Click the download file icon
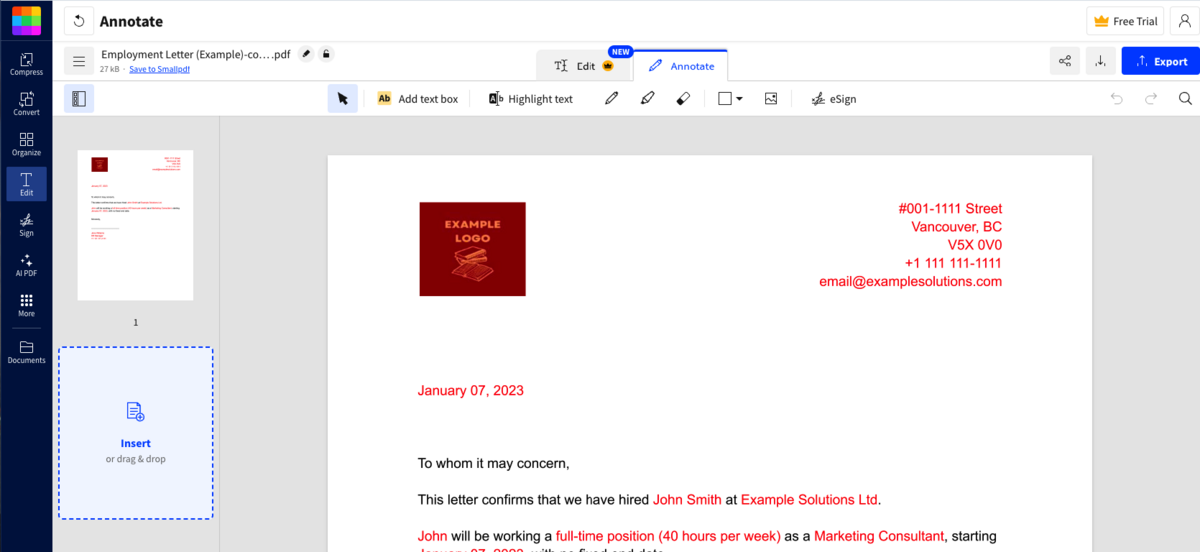The image size is (1200, 552). click(x=1100, y=61)
